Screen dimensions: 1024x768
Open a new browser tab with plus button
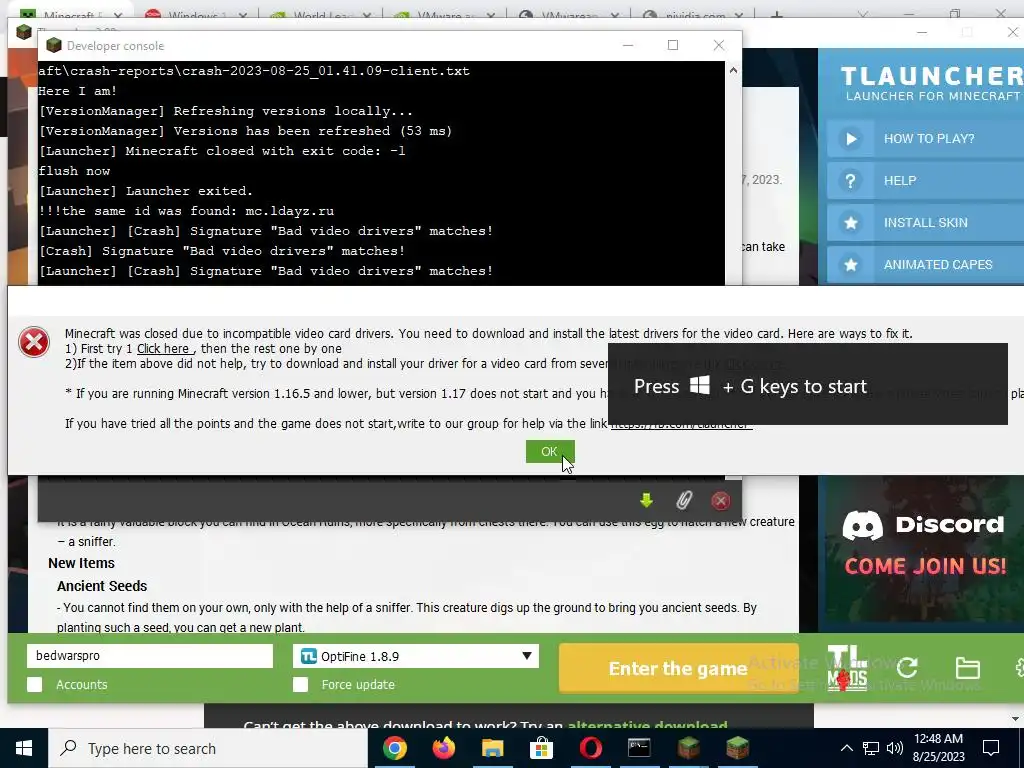coord(776,15)
